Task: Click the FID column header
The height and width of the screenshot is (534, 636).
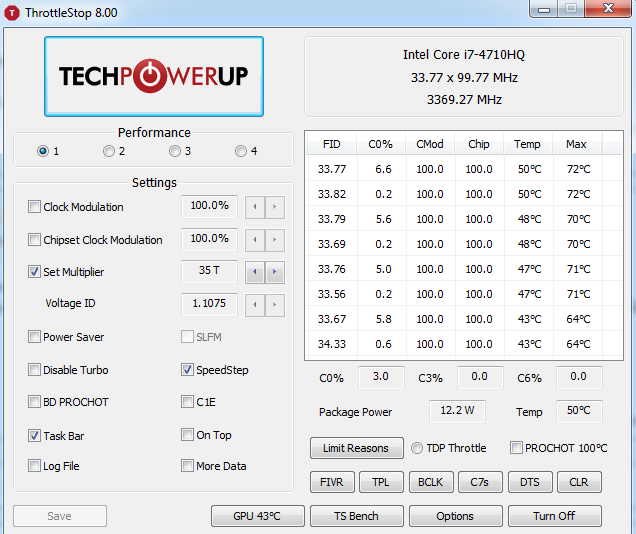Action: point(332,144)
